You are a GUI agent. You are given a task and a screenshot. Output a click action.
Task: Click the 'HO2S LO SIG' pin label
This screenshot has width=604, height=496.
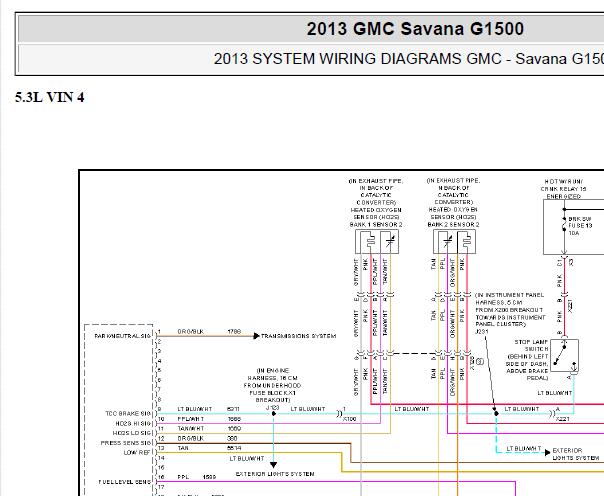pos(132,433)
